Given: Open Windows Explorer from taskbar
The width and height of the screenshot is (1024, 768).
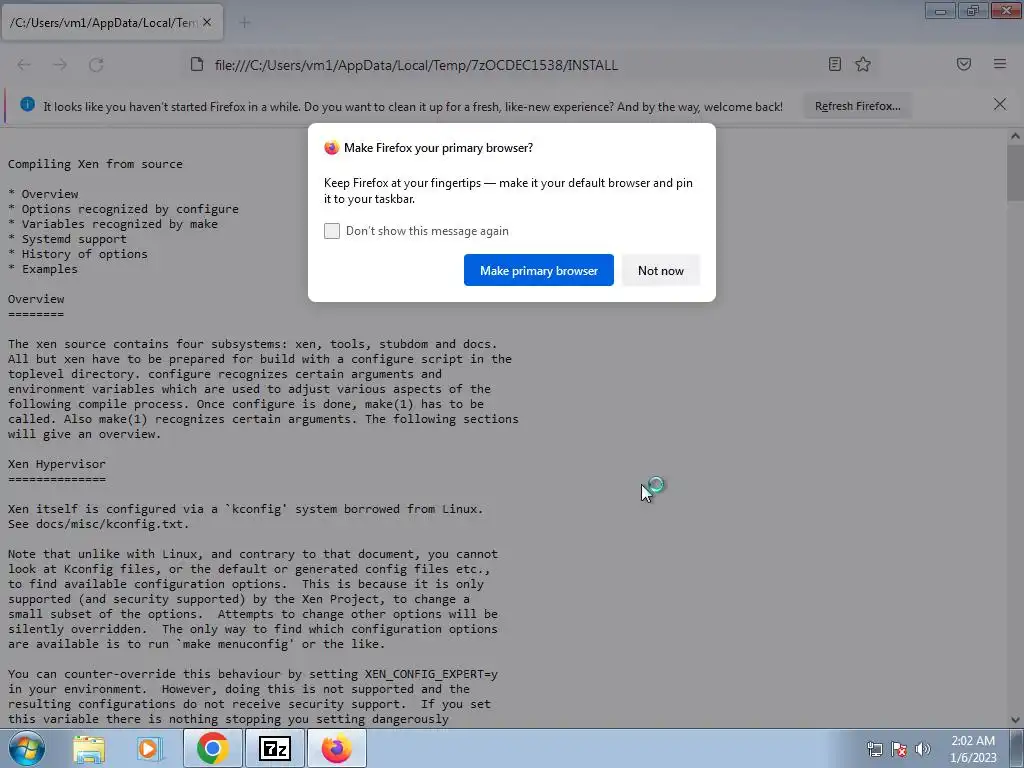Looking at the screenshot, I should click(x=89, y=749).
